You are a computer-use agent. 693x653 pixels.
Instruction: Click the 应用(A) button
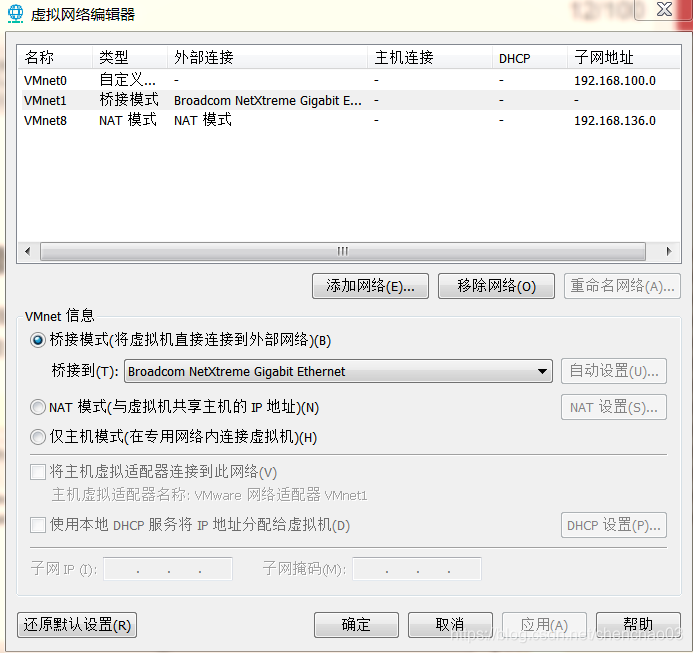pos(544,625)
